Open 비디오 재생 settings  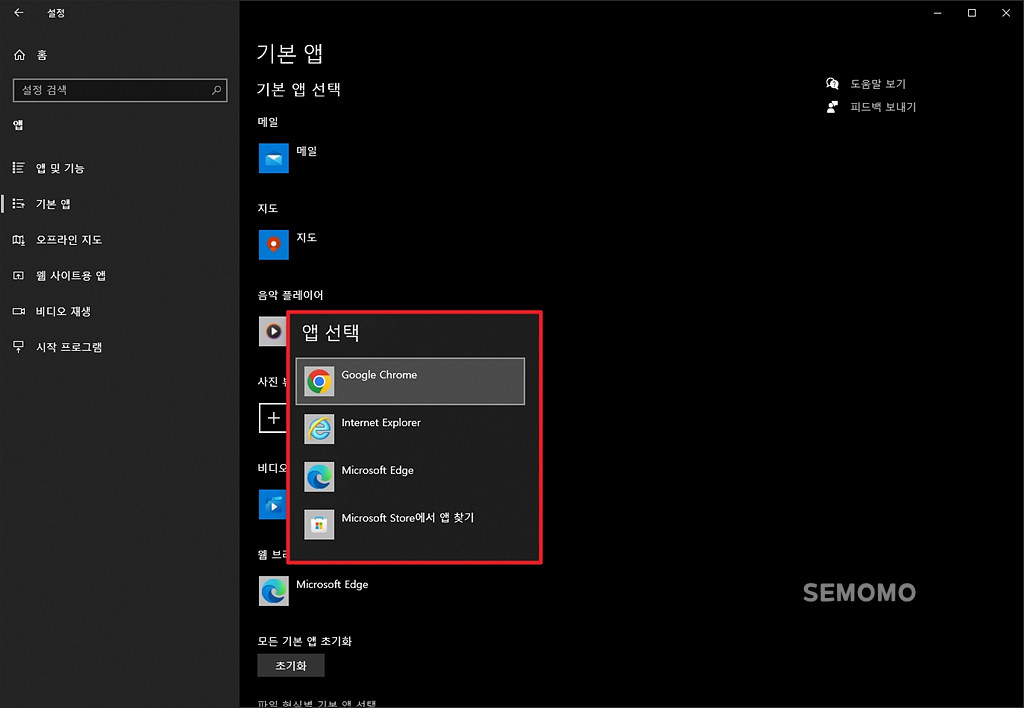[52, 312]
